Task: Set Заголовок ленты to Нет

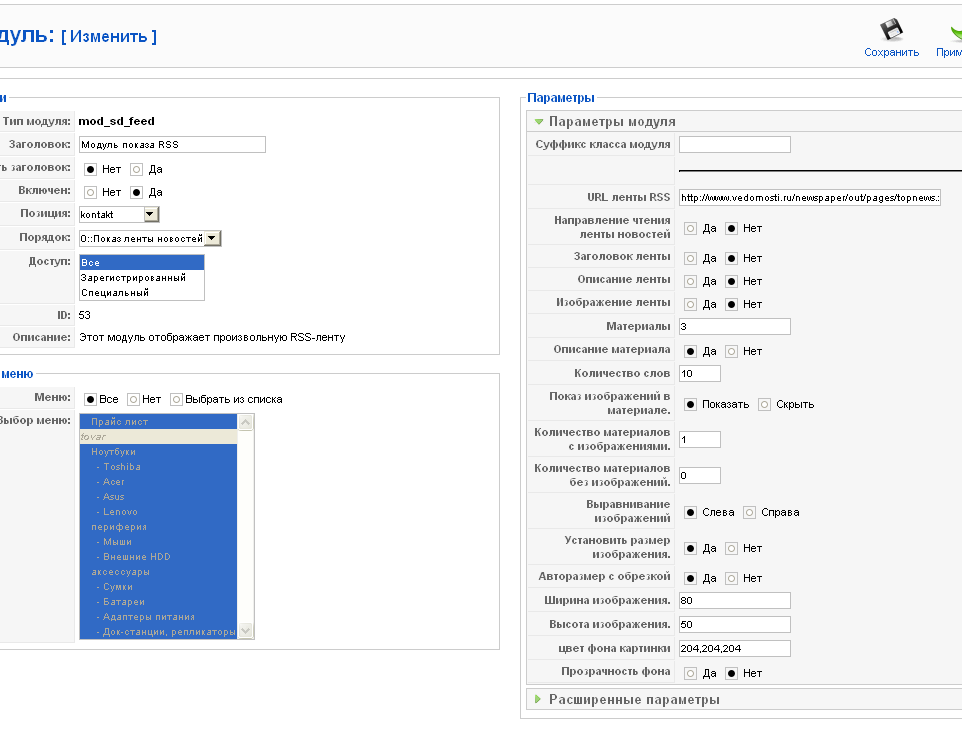Action: (731, 258)
